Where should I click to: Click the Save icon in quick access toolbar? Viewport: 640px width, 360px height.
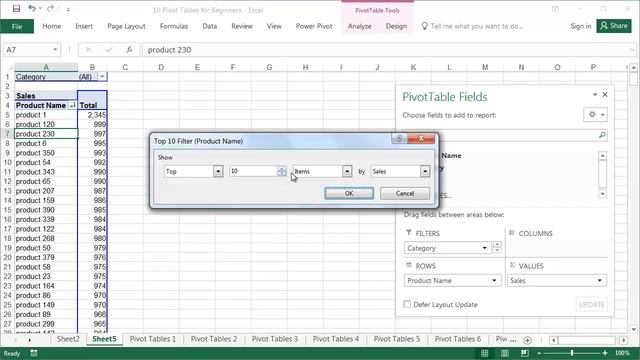click(x=16, y=9)
